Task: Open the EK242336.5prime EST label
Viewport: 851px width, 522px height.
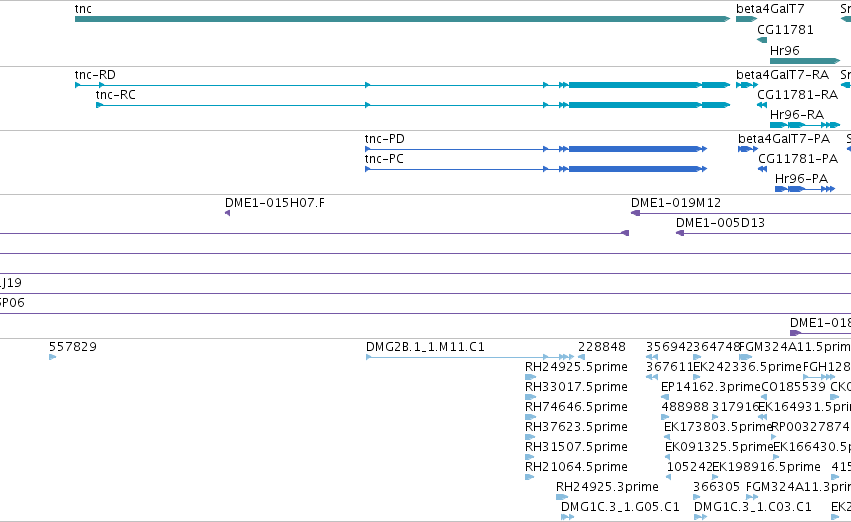Action: click(x=747, y=366)
